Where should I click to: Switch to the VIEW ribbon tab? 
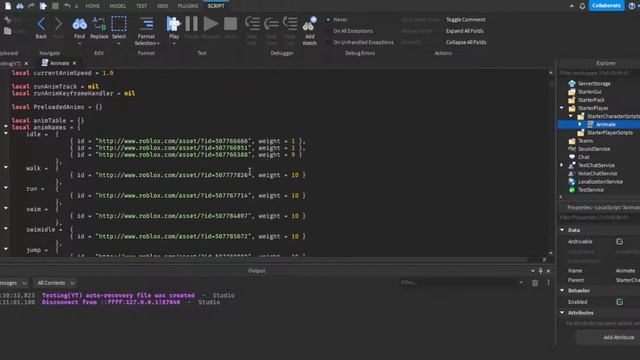coord(162,6)
